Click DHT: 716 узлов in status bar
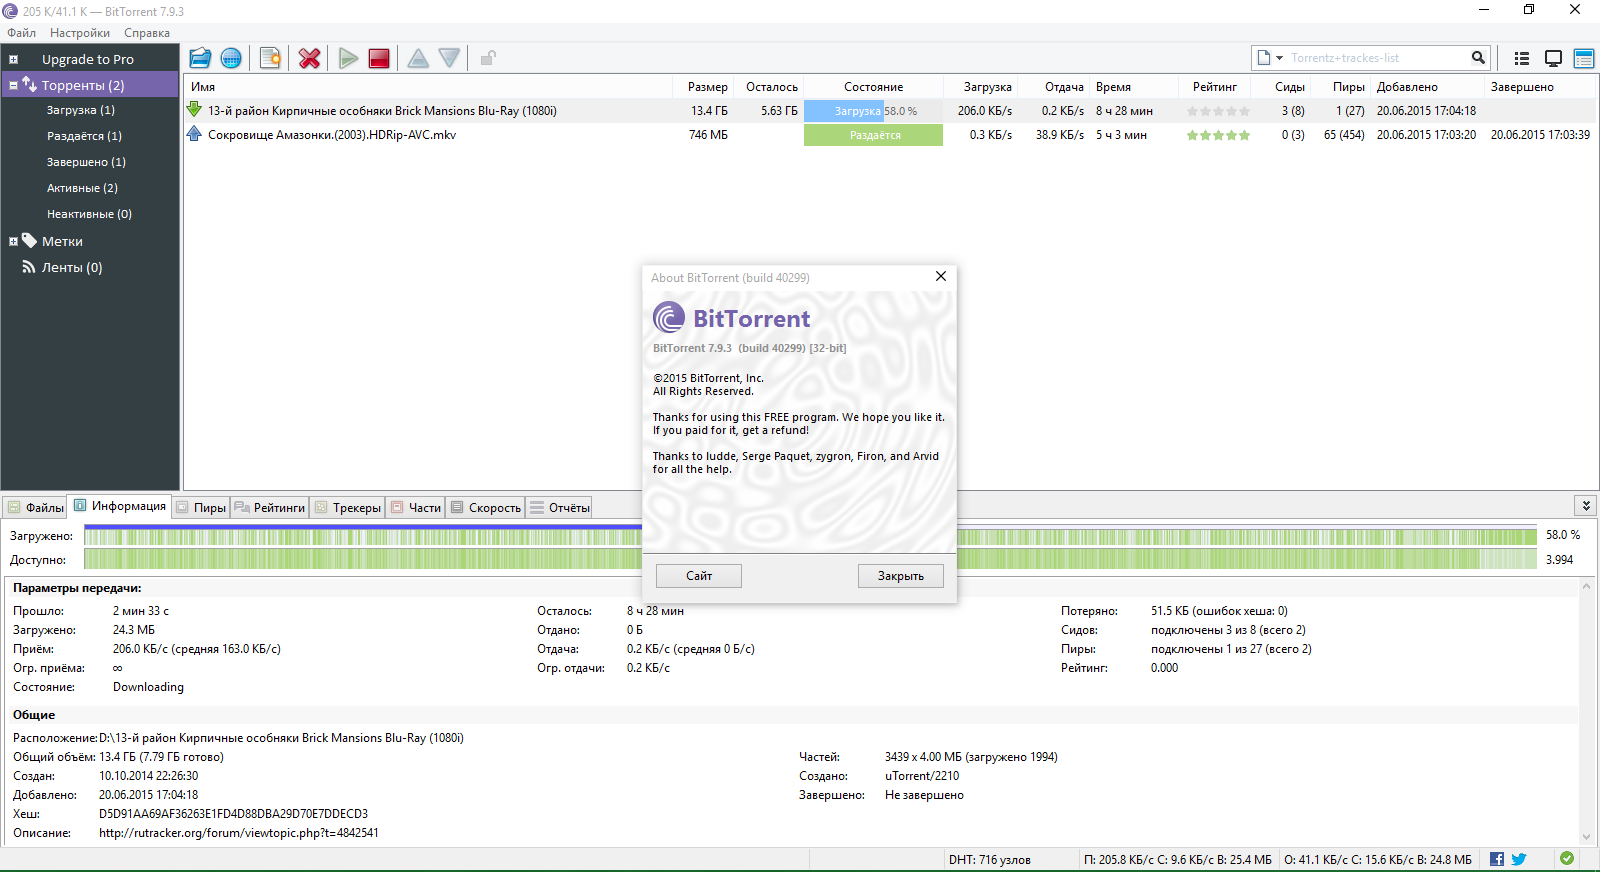This screenshot has width=1600, height=872. (990, 860)
